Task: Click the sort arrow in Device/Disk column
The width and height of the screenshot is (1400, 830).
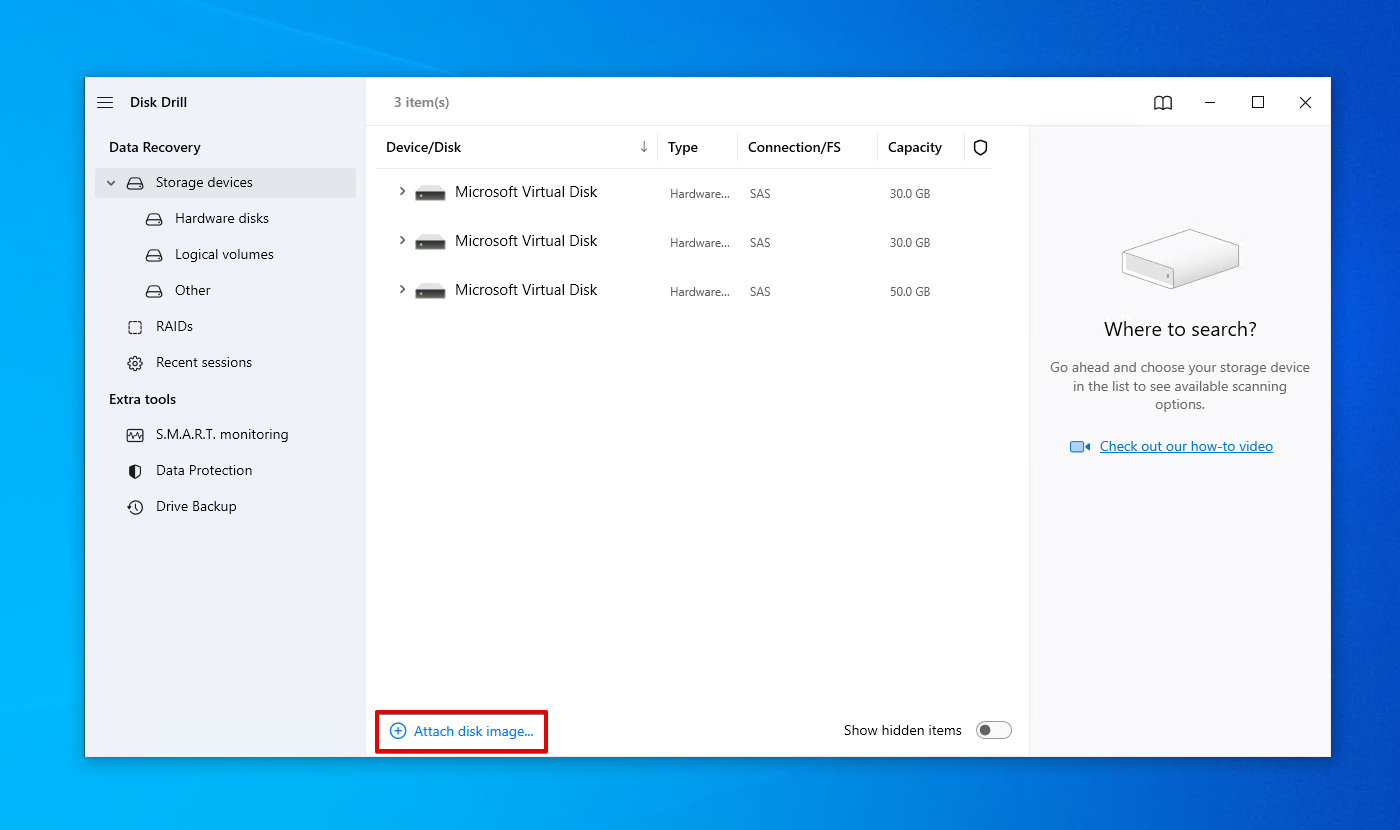Action: [x=644, y=147]
